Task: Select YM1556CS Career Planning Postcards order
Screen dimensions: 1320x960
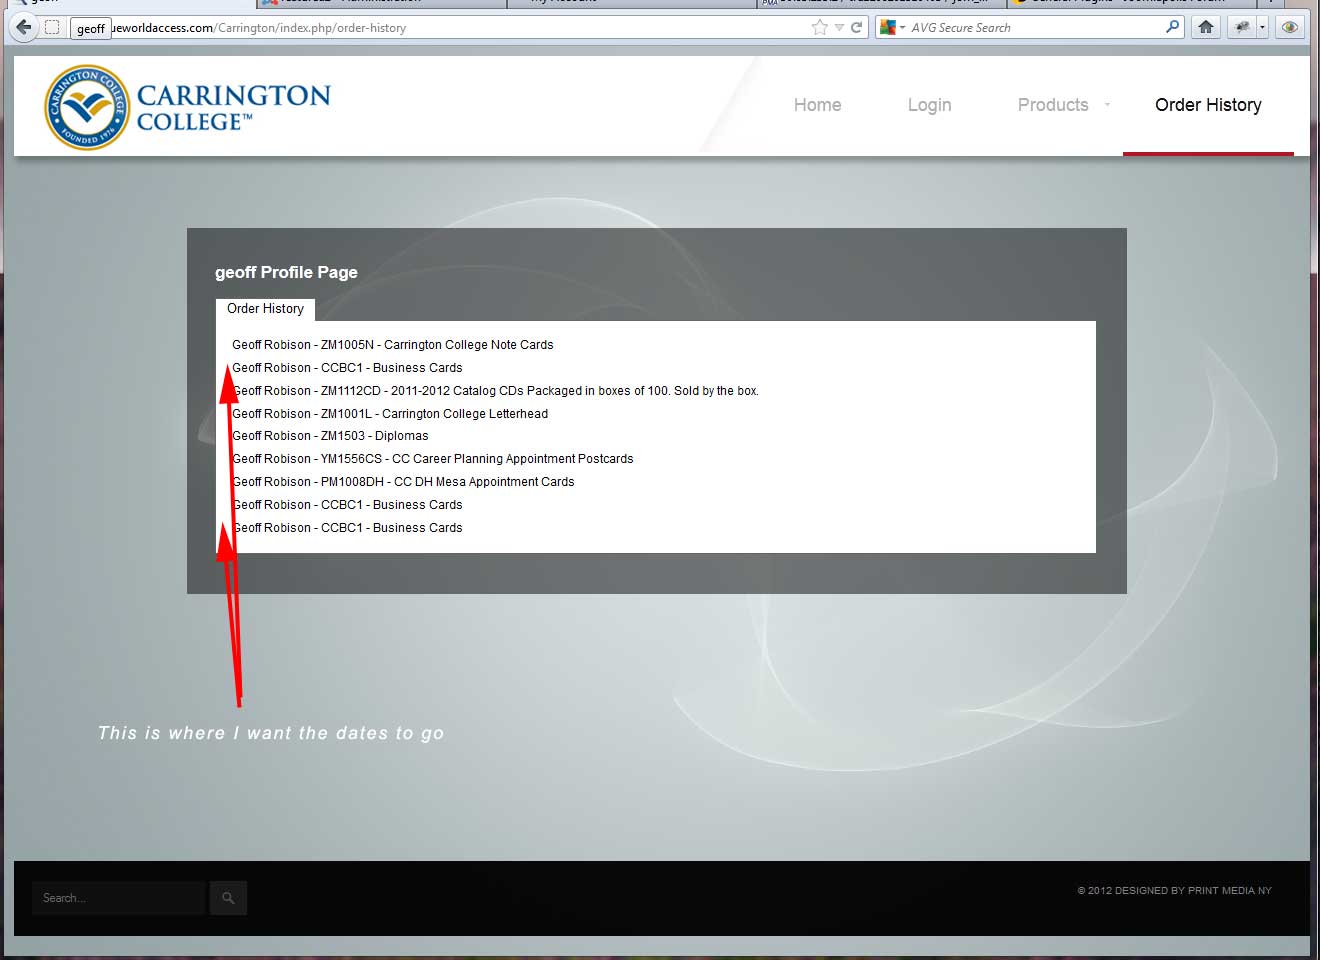Action: coord(432,459)
